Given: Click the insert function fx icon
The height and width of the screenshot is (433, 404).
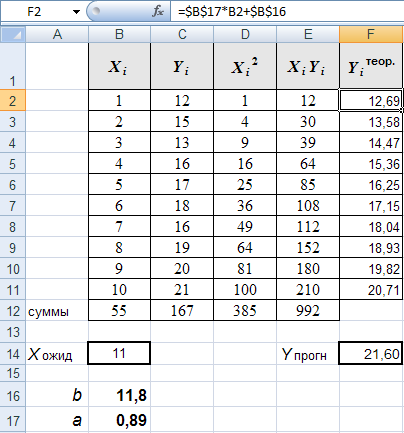Looking at the screenshot, I should tap(158, 12).
